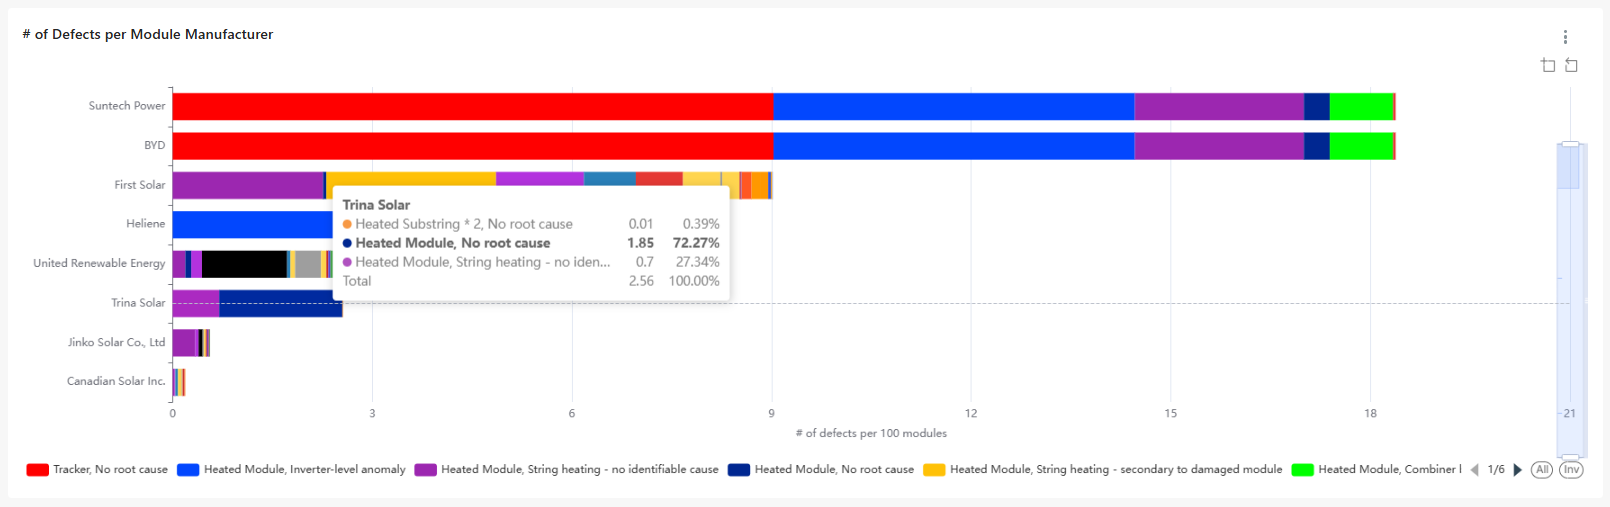
Task: Go to previous legend page arrow
Action: (1474, 470)
